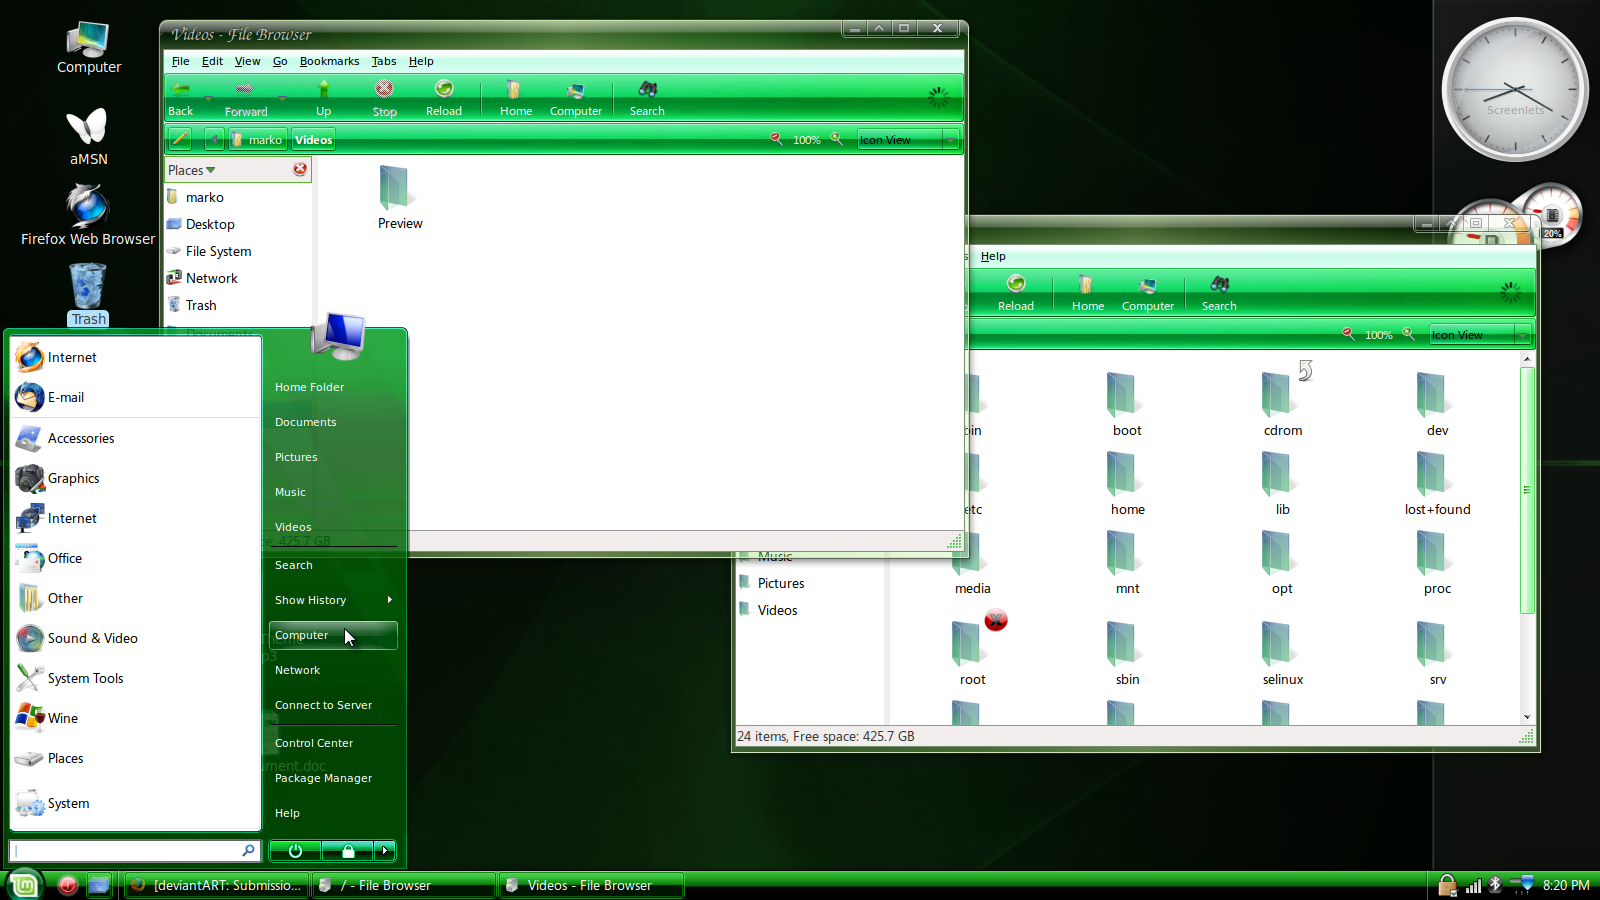Click start menu search field

pyautogui.click(x=134, y=850)
